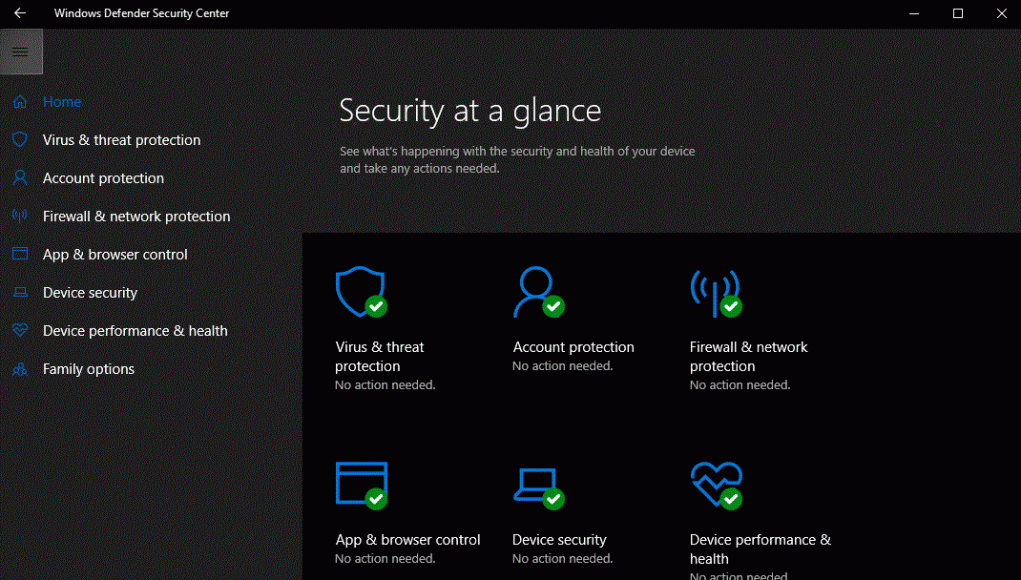
Task: Click the Firewall antenna icon in sidebar
Action: [20, 216]
